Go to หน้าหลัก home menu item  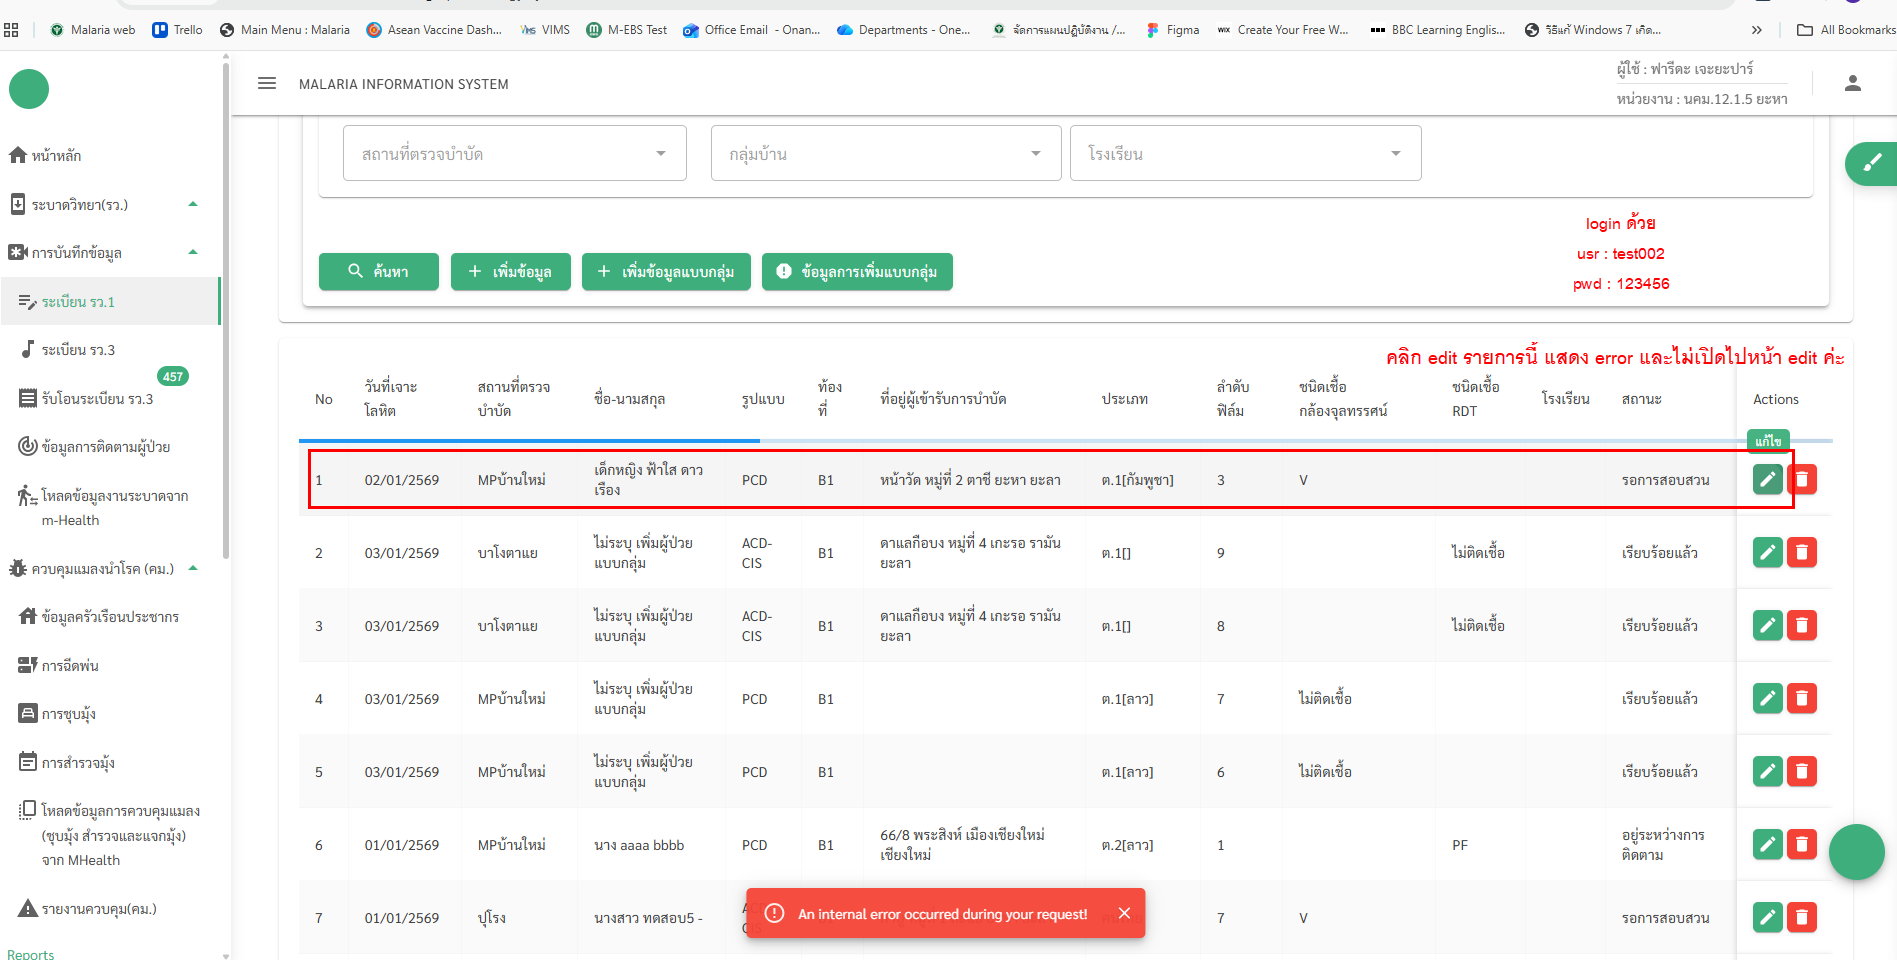(x=56, y=156)
